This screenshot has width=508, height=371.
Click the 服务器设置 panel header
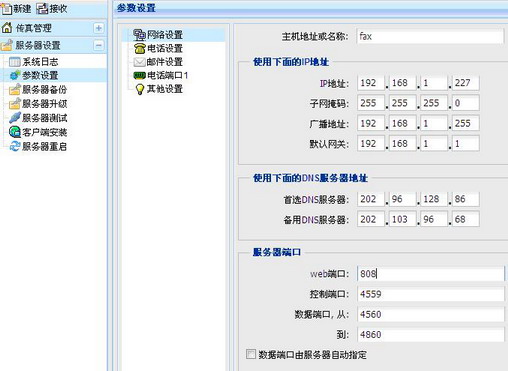(53, 45)
